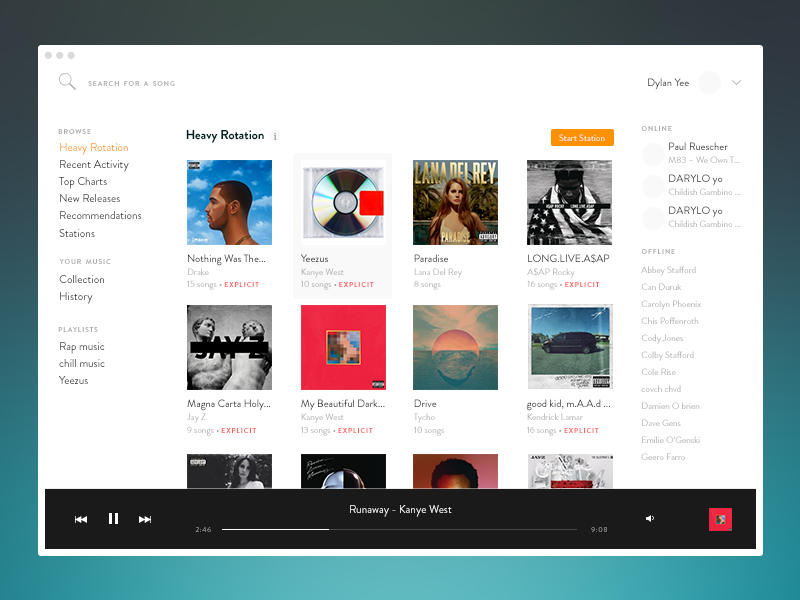Open My Beautiful Dark Twisted Fantasy cover
This screenshot has width=800, height=600.
(343, 347)
